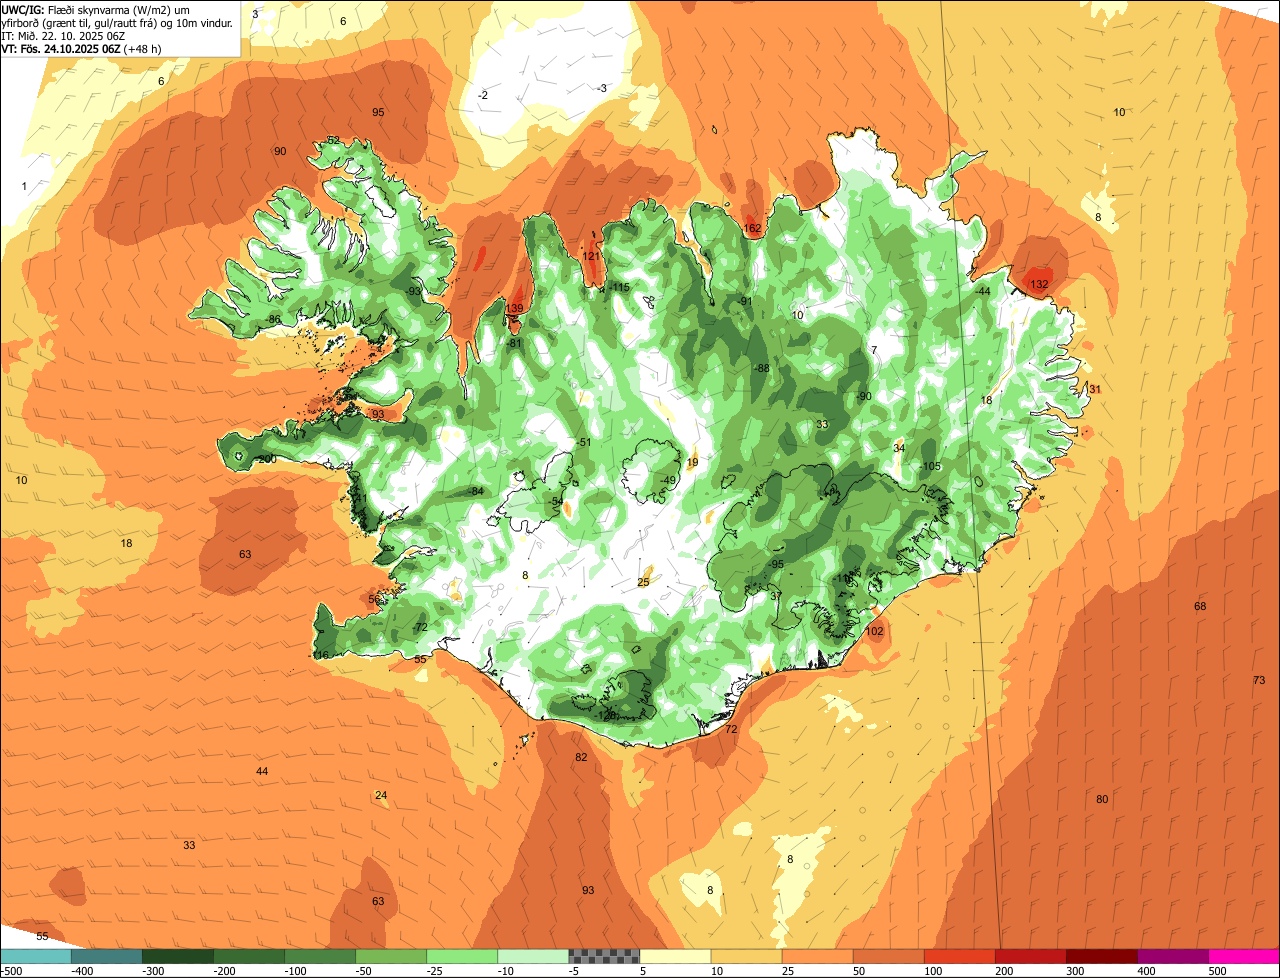Click the '-49' value inside the glacier outline
The height and width of the screenshot is (978, 1280).
click(669, 481)
